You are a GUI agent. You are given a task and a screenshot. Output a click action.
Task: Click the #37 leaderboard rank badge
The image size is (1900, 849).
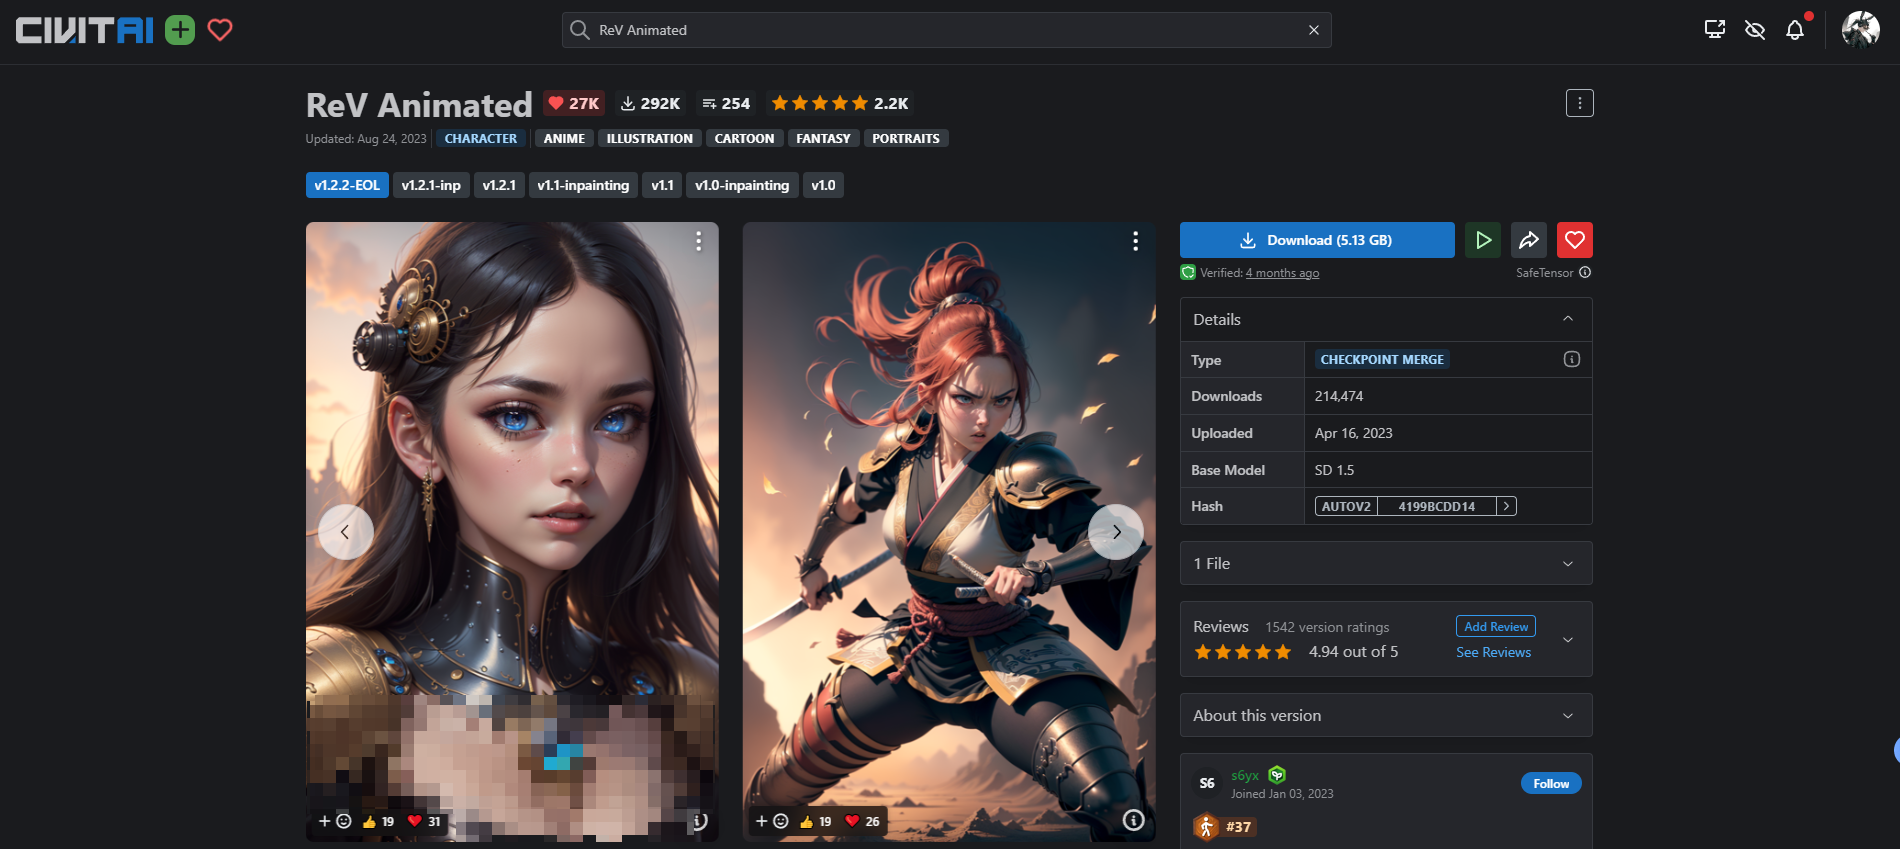[1224, 827]
